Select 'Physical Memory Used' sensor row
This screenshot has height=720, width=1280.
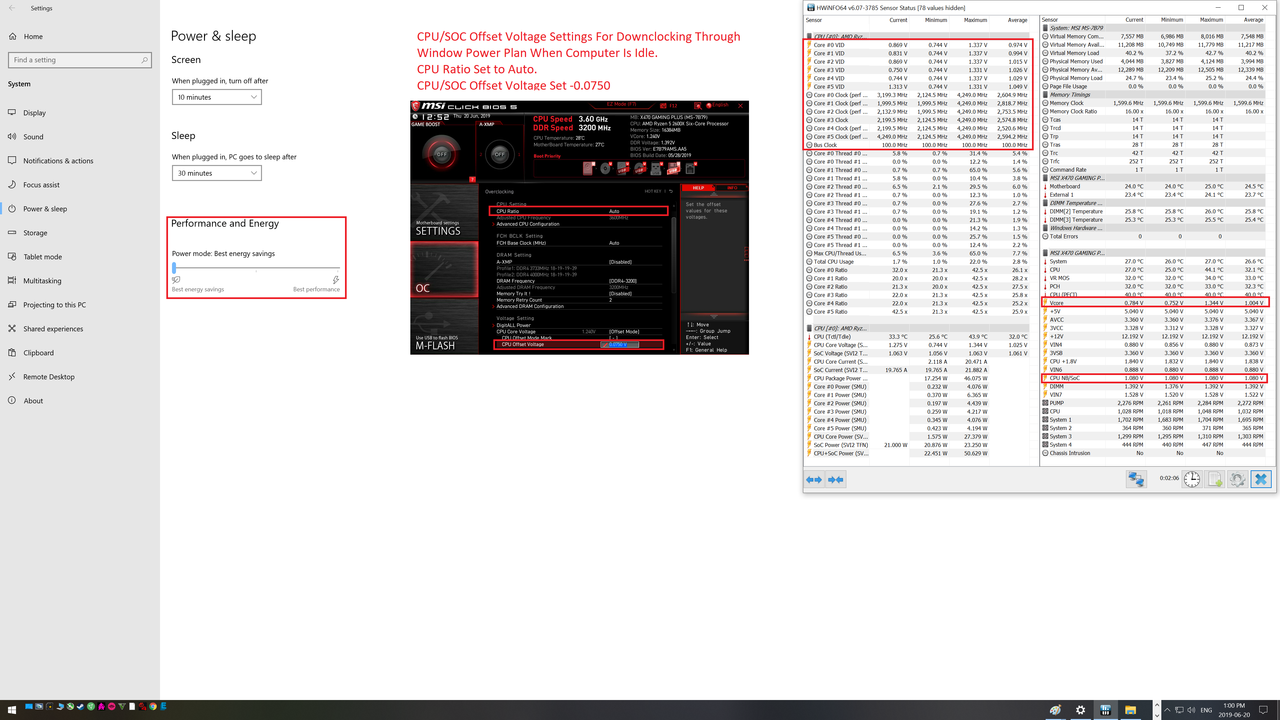tap(1153, 61)
